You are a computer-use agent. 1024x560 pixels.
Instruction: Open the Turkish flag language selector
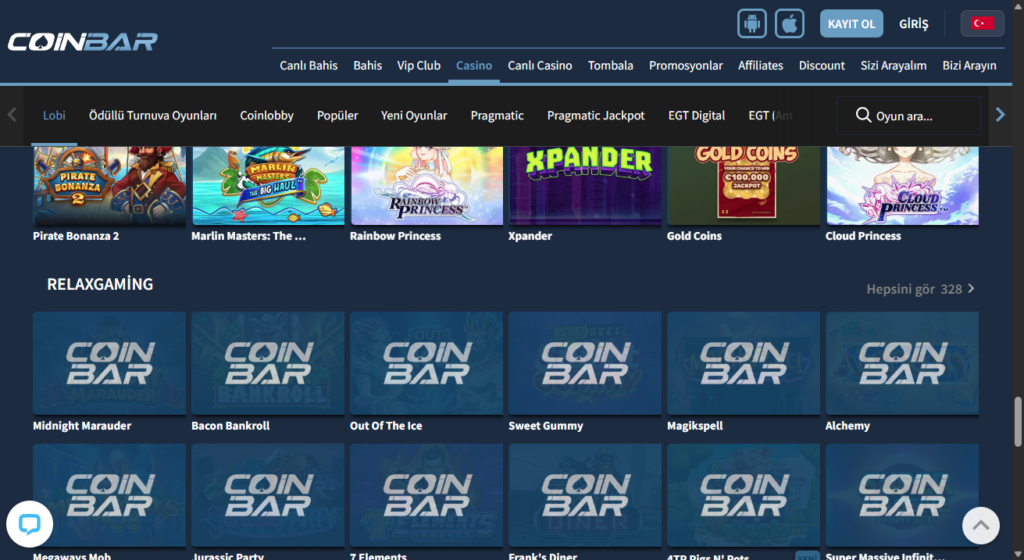point(982,23)
